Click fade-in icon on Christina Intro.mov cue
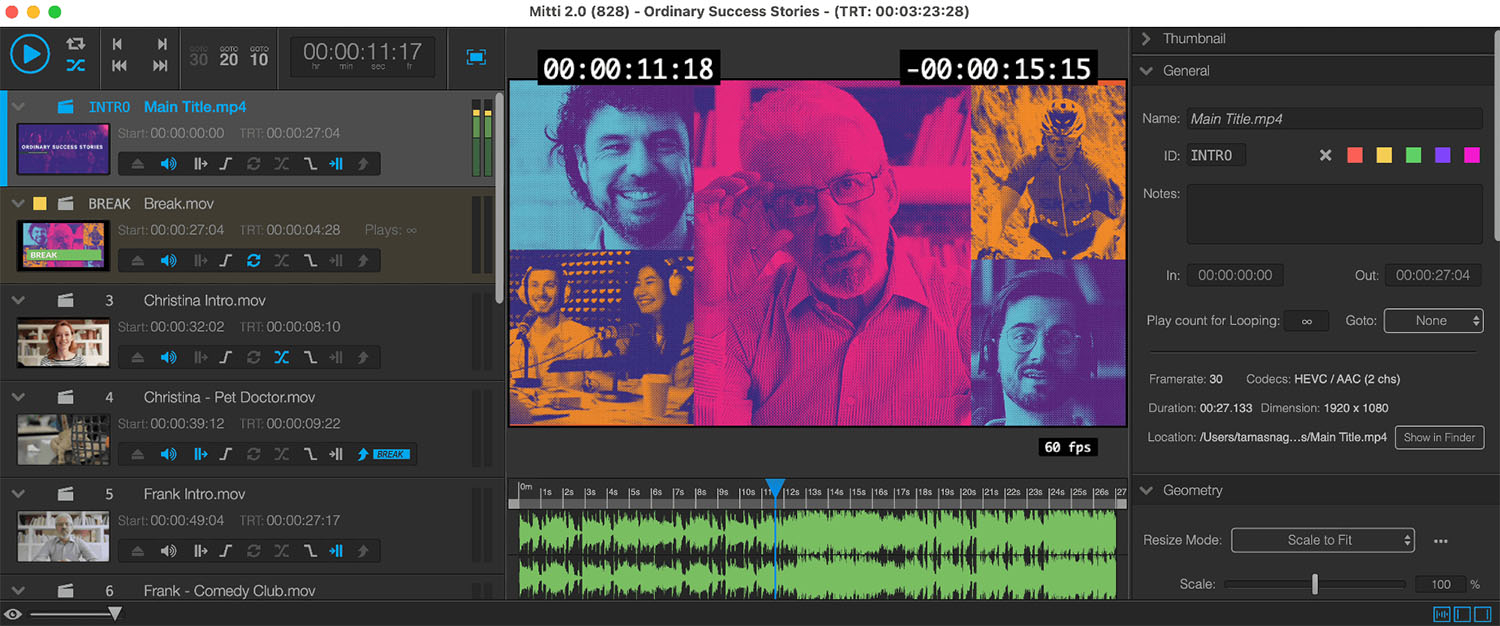The width and height of the screenshot is (1500, 626). point(226,358)
